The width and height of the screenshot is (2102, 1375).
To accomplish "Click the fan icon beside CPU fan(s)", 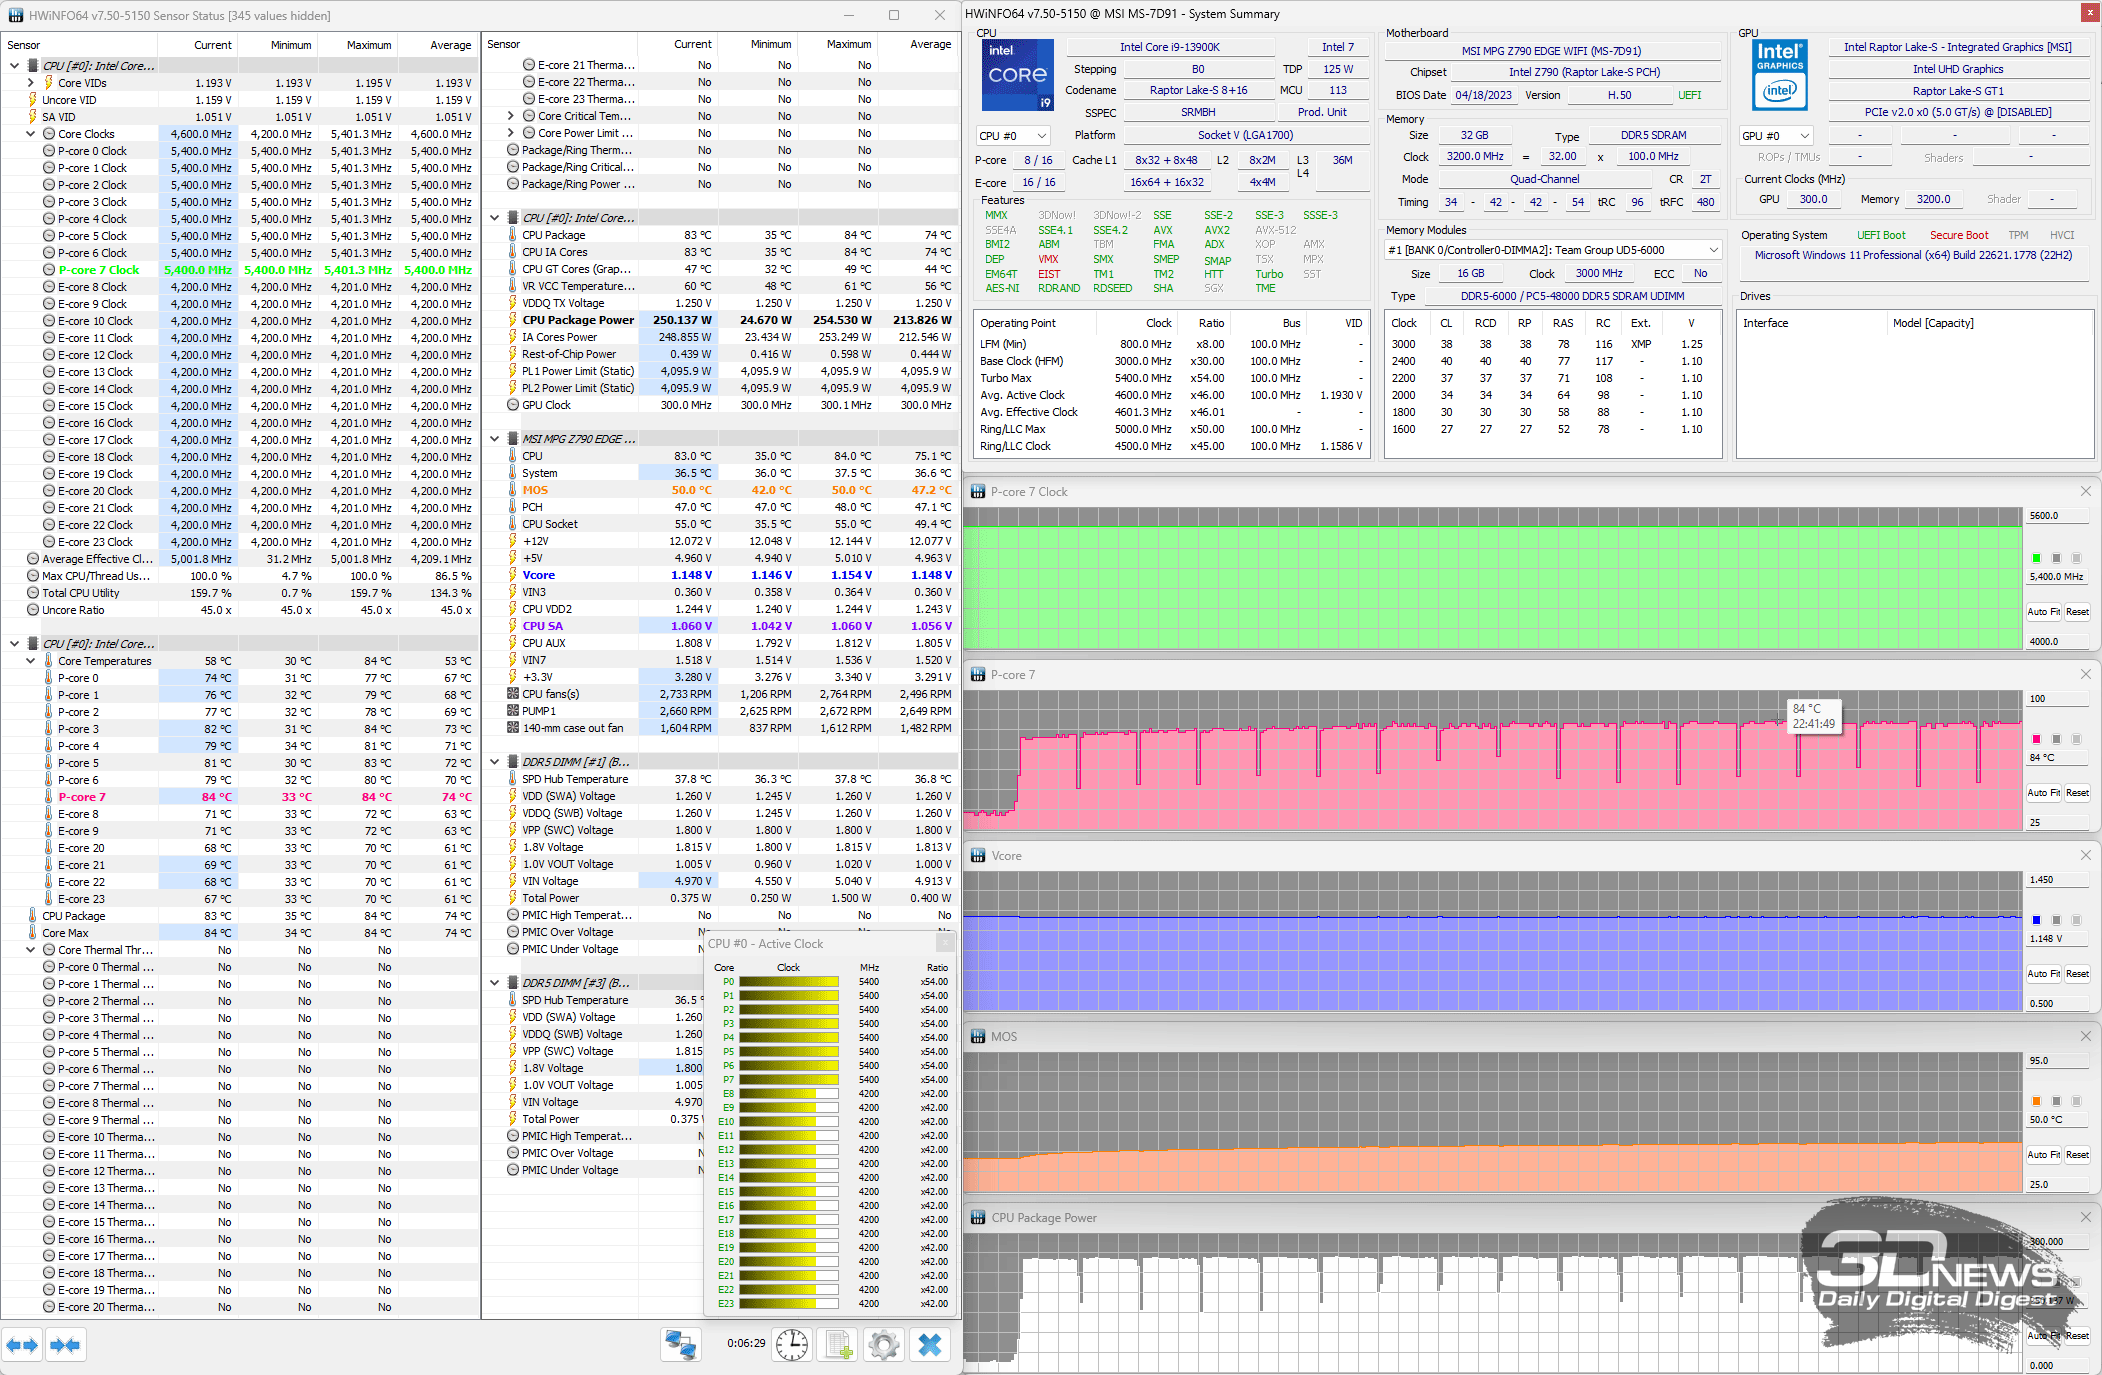I will tap(513, 694).
